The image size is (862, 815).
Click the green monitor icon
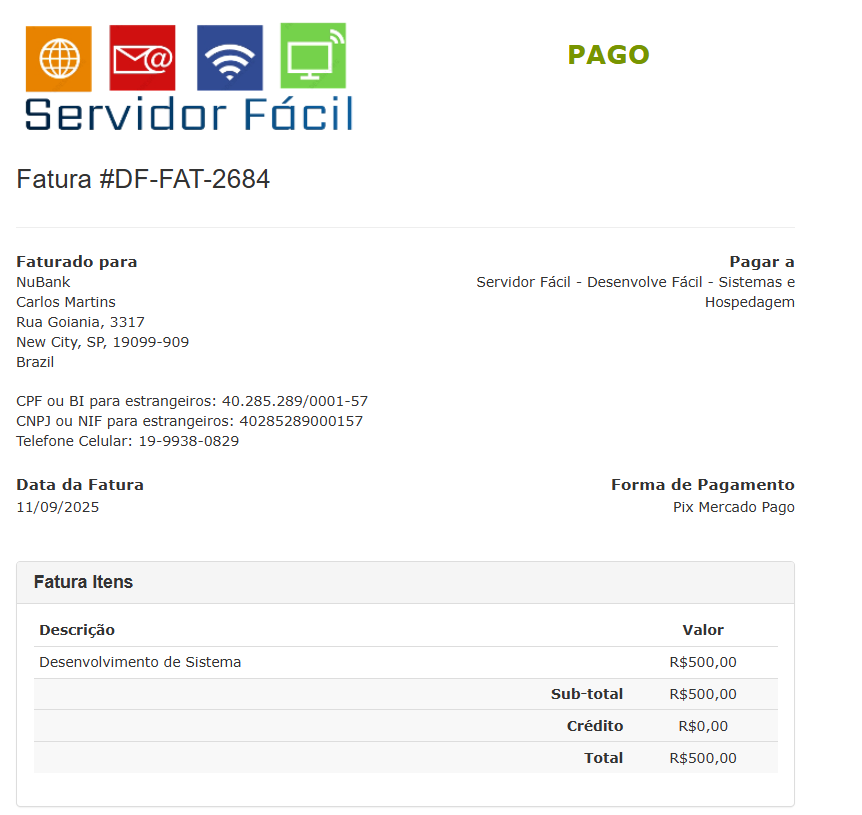[x=313, y=56]
